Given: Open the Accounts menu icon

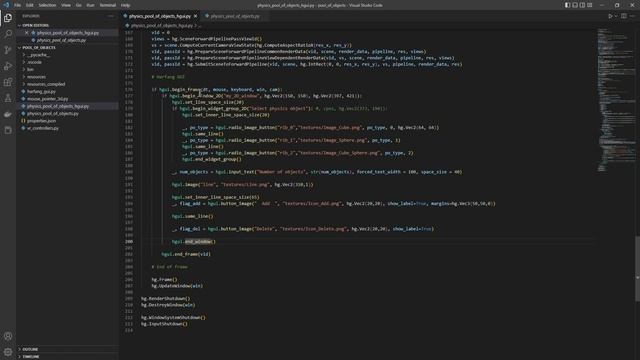Looking at the screenshot, I should click(x=8, y=336).
